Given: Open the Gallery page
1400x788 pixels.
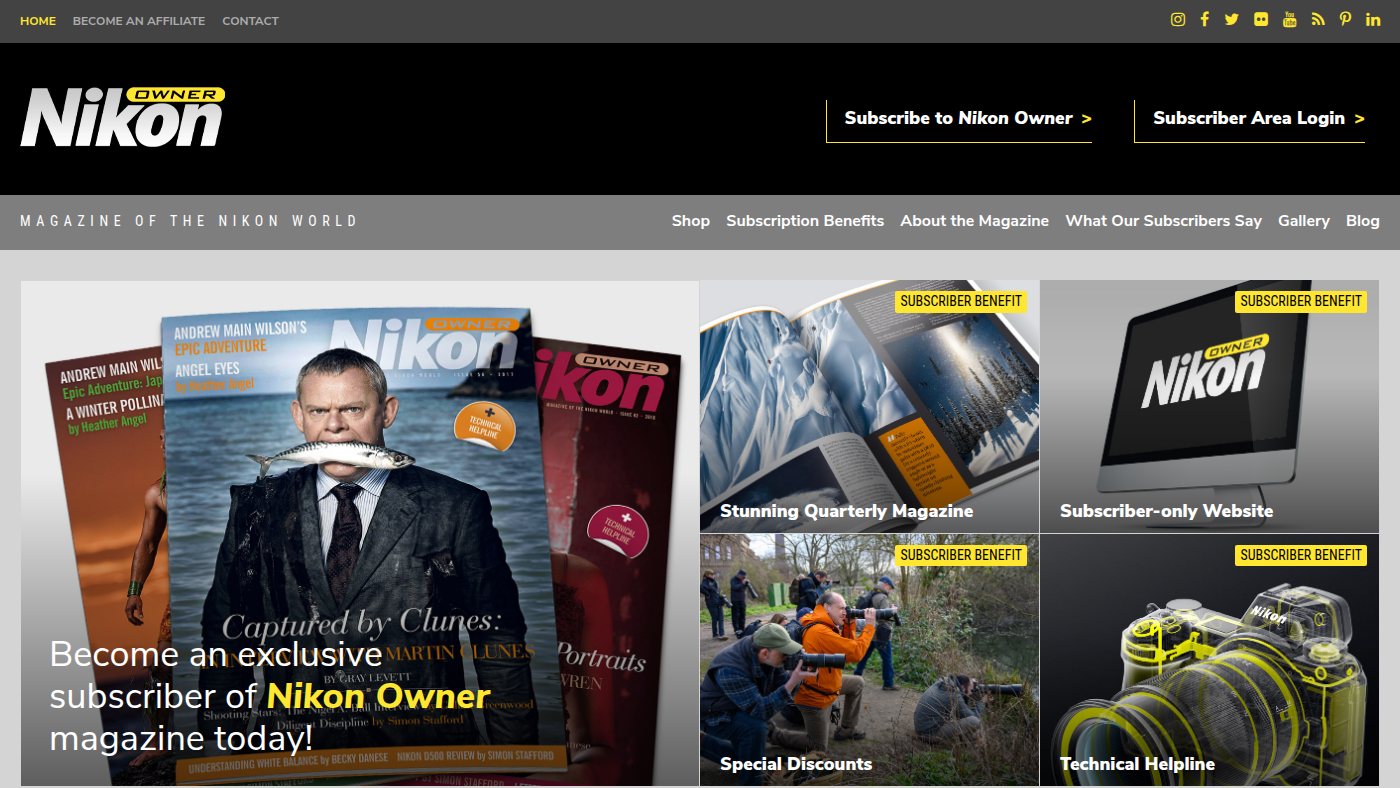Looking at the screenshot, I should (1304, 221).
